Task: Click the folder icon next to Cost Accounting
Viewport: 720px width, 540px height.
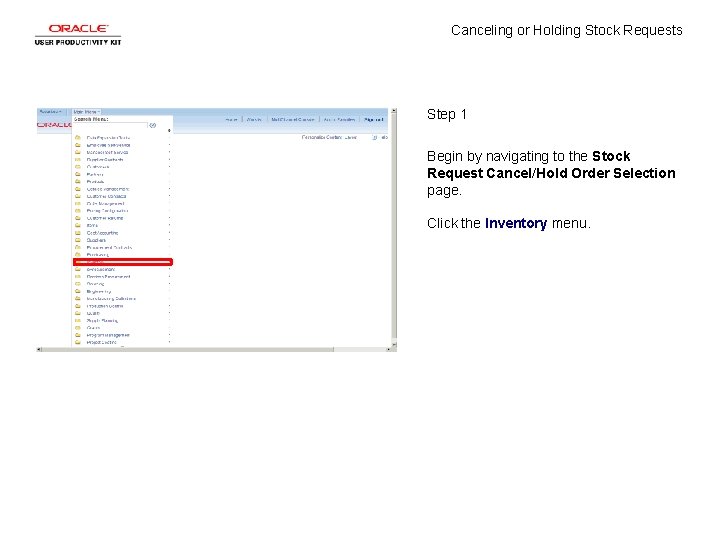Action: coord(78,233)
